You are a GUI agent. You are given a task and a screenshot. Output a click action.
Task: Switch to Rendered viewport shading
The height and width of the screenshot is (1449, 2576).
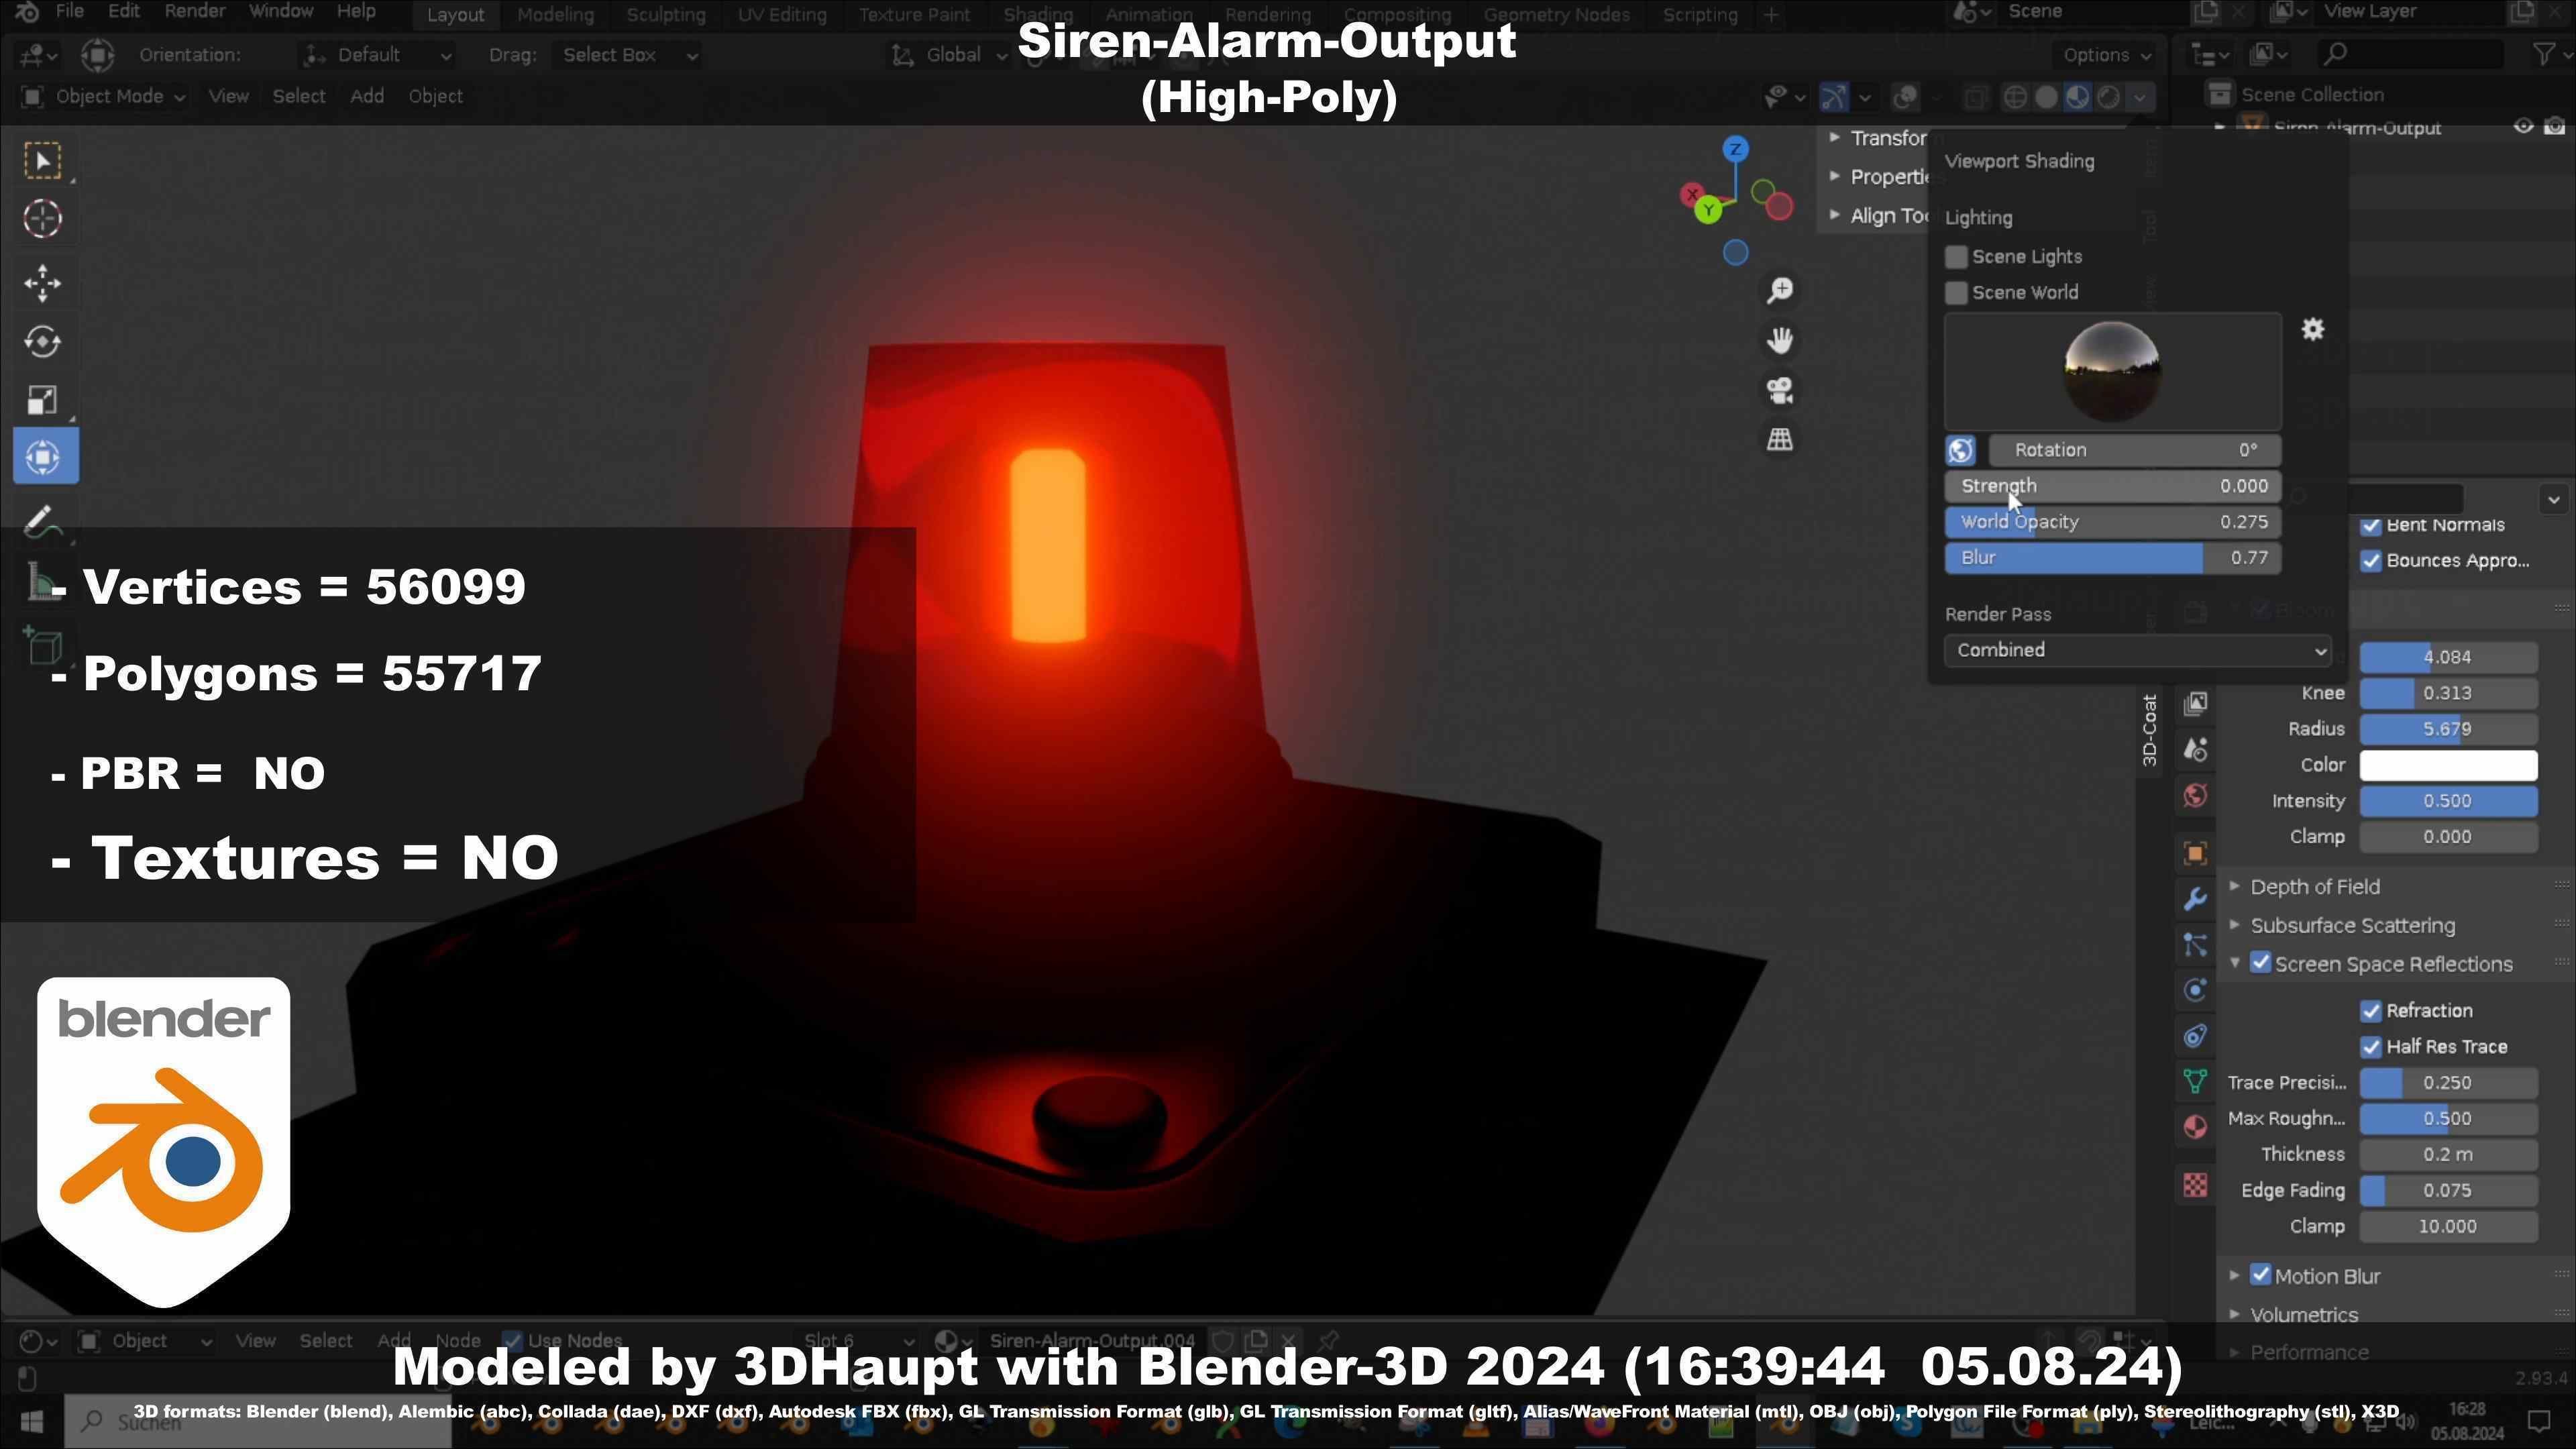click(2108, 97)
